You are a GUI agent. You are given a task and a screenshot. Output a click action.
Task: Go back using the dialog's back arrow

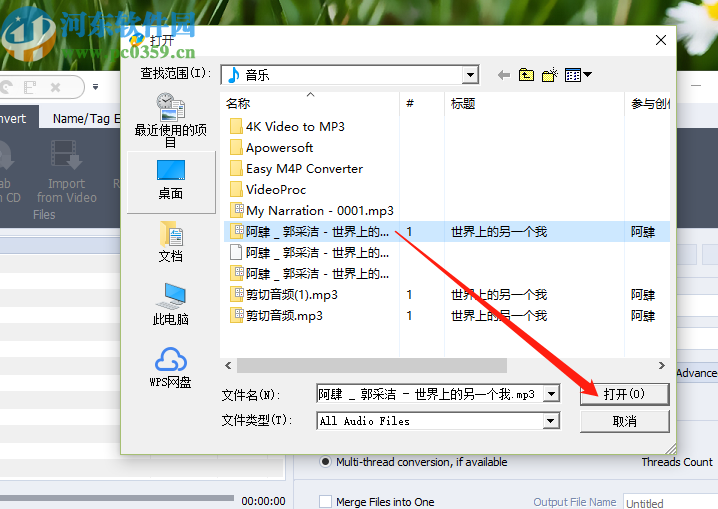(x=504, y=75)
